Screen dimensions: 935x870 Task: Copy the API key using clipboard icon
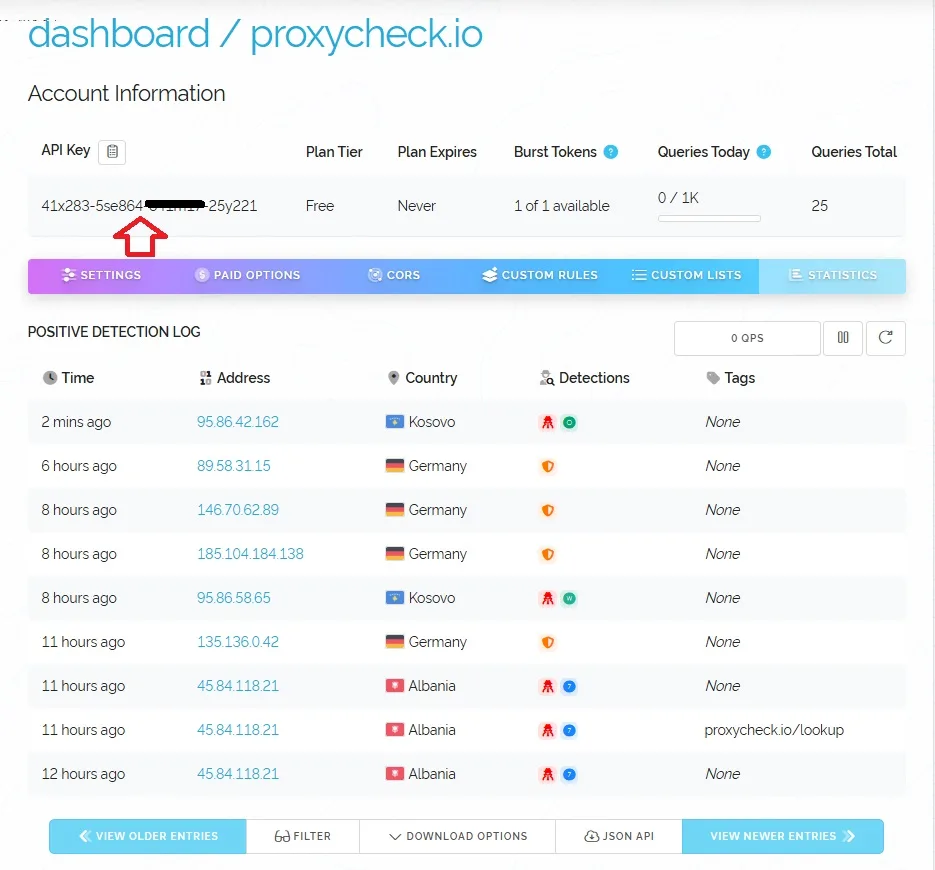coord(112,151)
